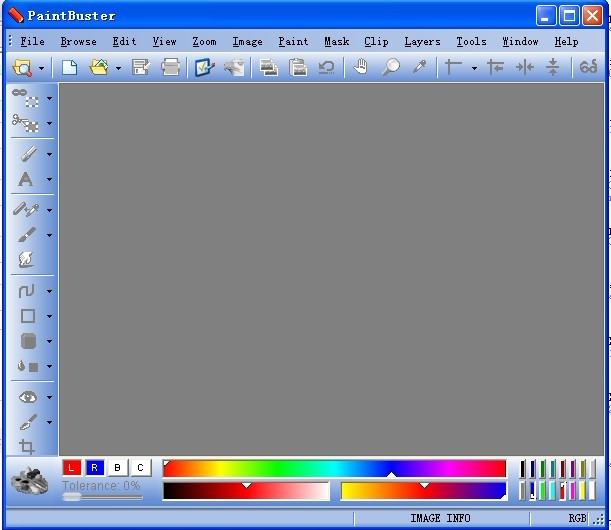Create a new blank image
Image resolution: width=611 pixels, height=530 pixels.
pyautogui.click(x=69, y=67)
